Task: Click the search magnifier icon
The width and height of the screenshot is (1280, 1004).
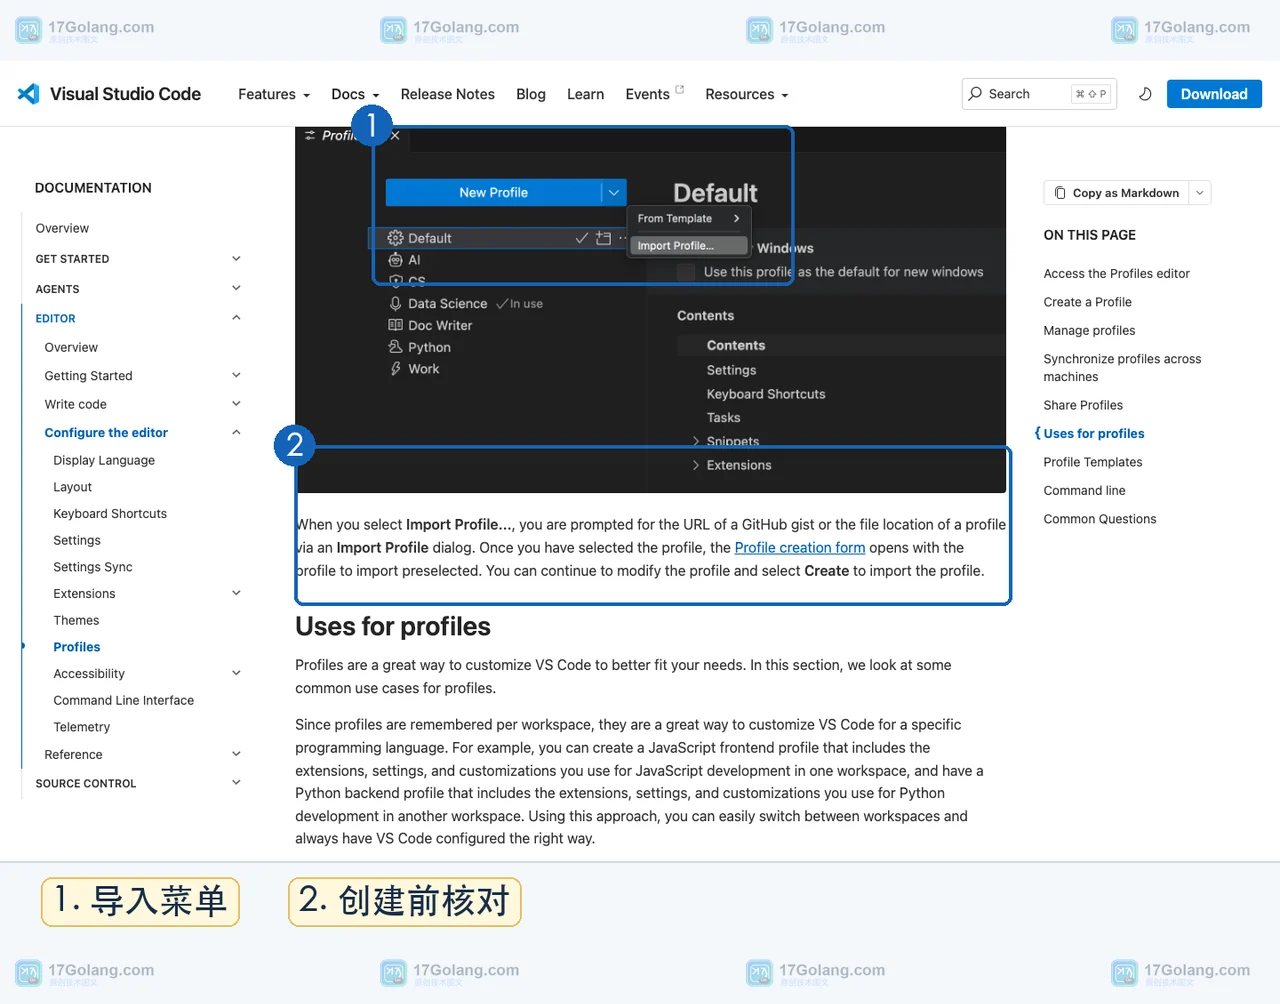Action: 975,94
